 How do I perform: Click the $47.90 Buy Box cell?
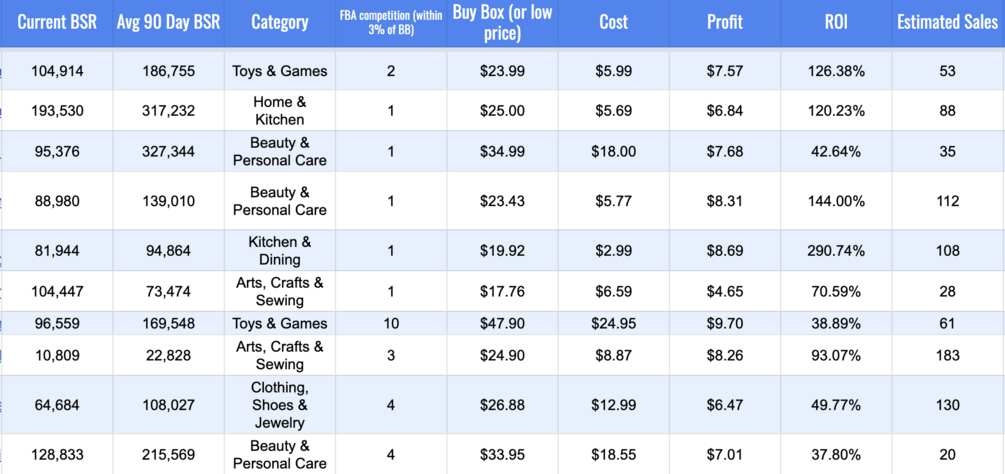coord(502,324)
